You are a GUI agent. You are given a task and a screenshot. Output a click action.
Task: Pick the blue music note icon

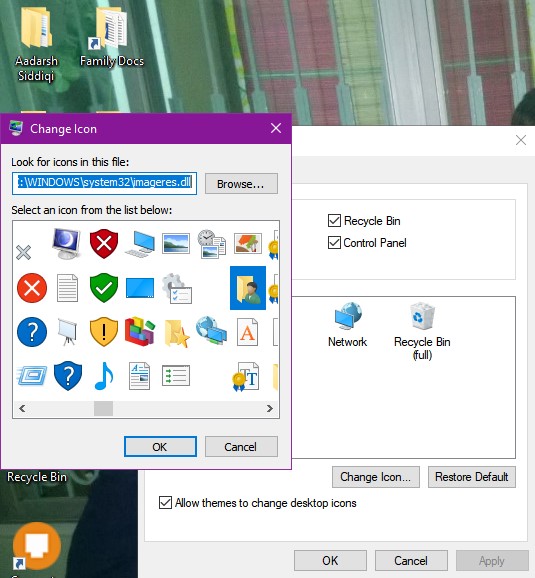[x=104, y=376]
